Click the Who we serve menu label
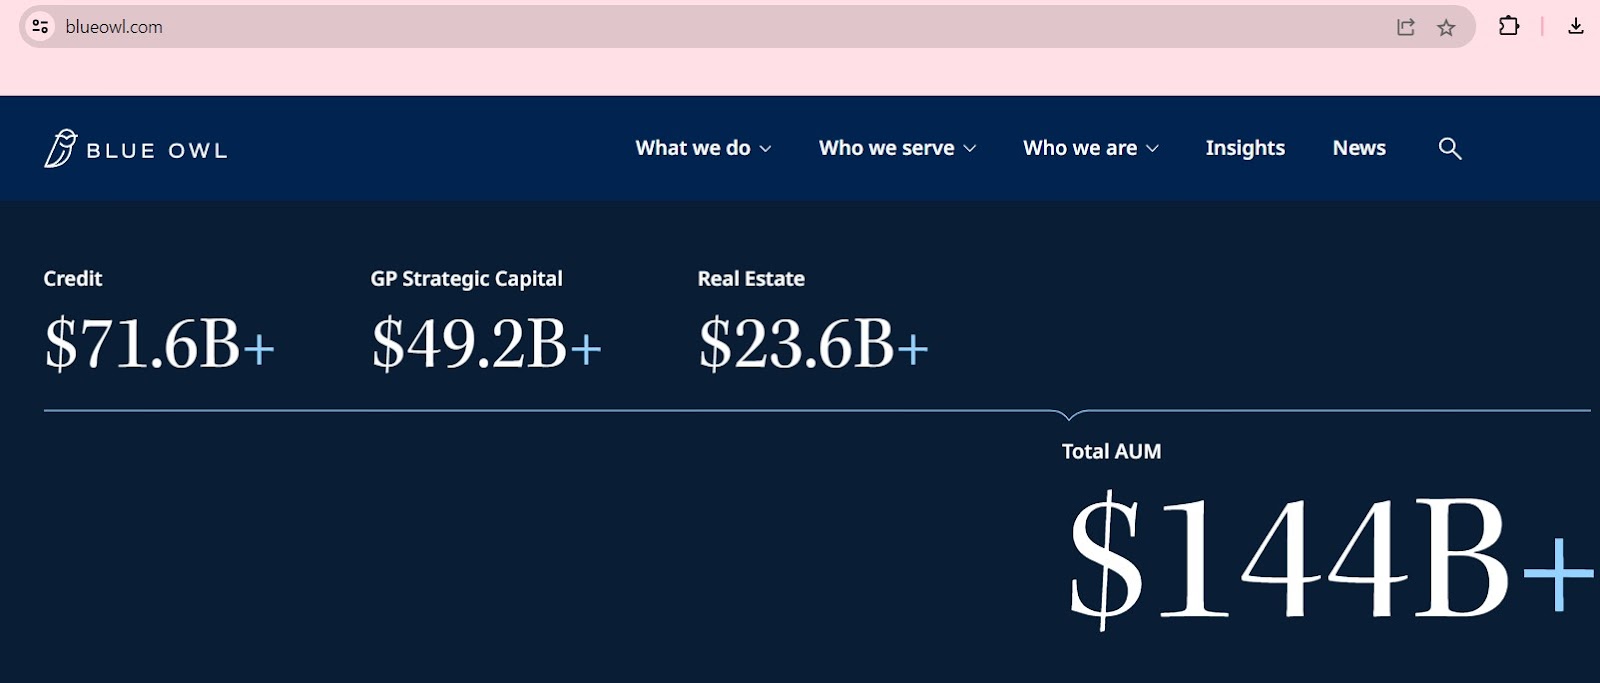Screen dimensions: 1600x683 887,148
